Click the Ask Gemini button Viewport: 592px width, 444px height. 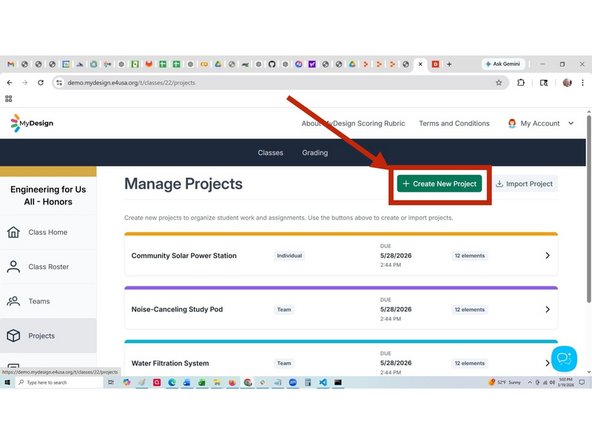(x=503, y=64)
